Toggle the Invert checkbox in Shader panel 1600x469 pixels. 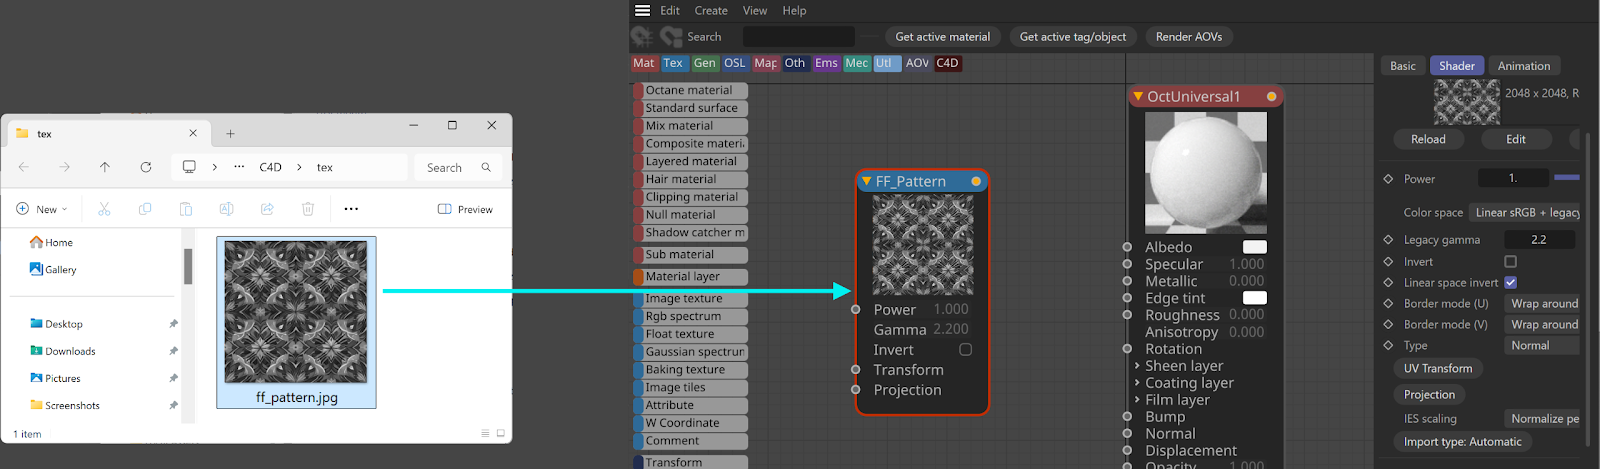pyautogui.click(x=1510, y=262)
